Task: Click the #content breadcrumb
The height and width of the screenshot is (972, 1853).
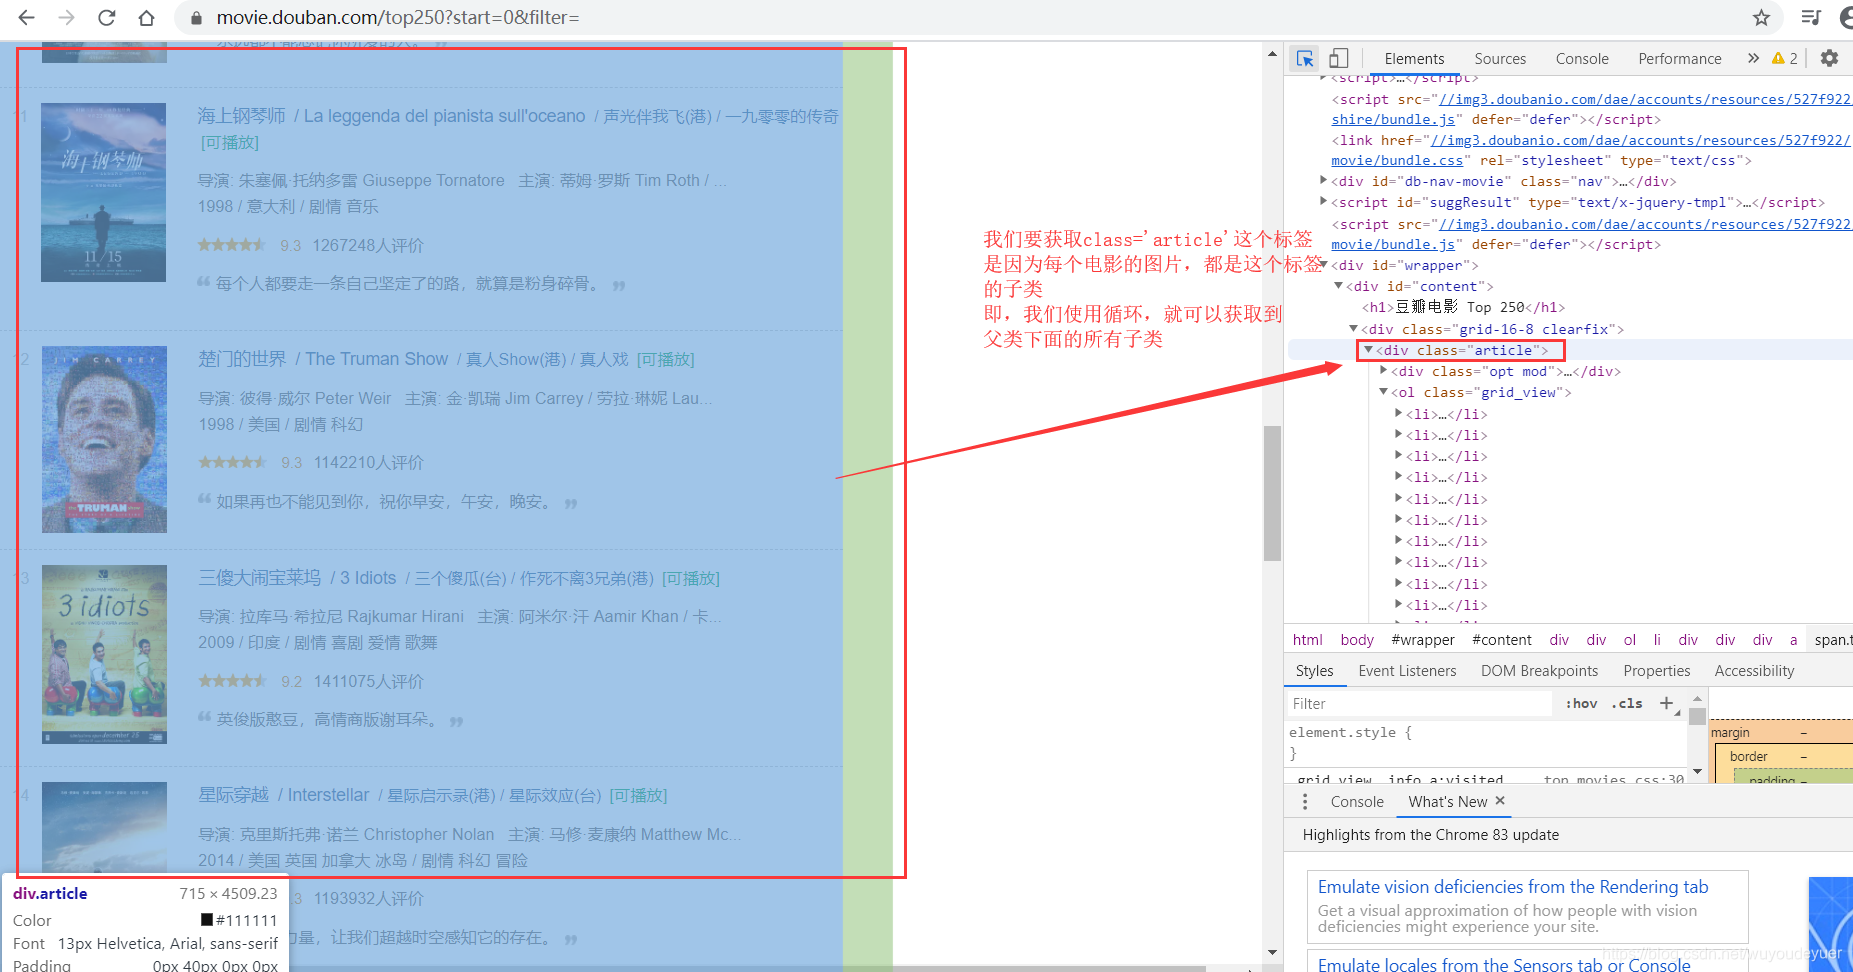Action: [1502, 640]
